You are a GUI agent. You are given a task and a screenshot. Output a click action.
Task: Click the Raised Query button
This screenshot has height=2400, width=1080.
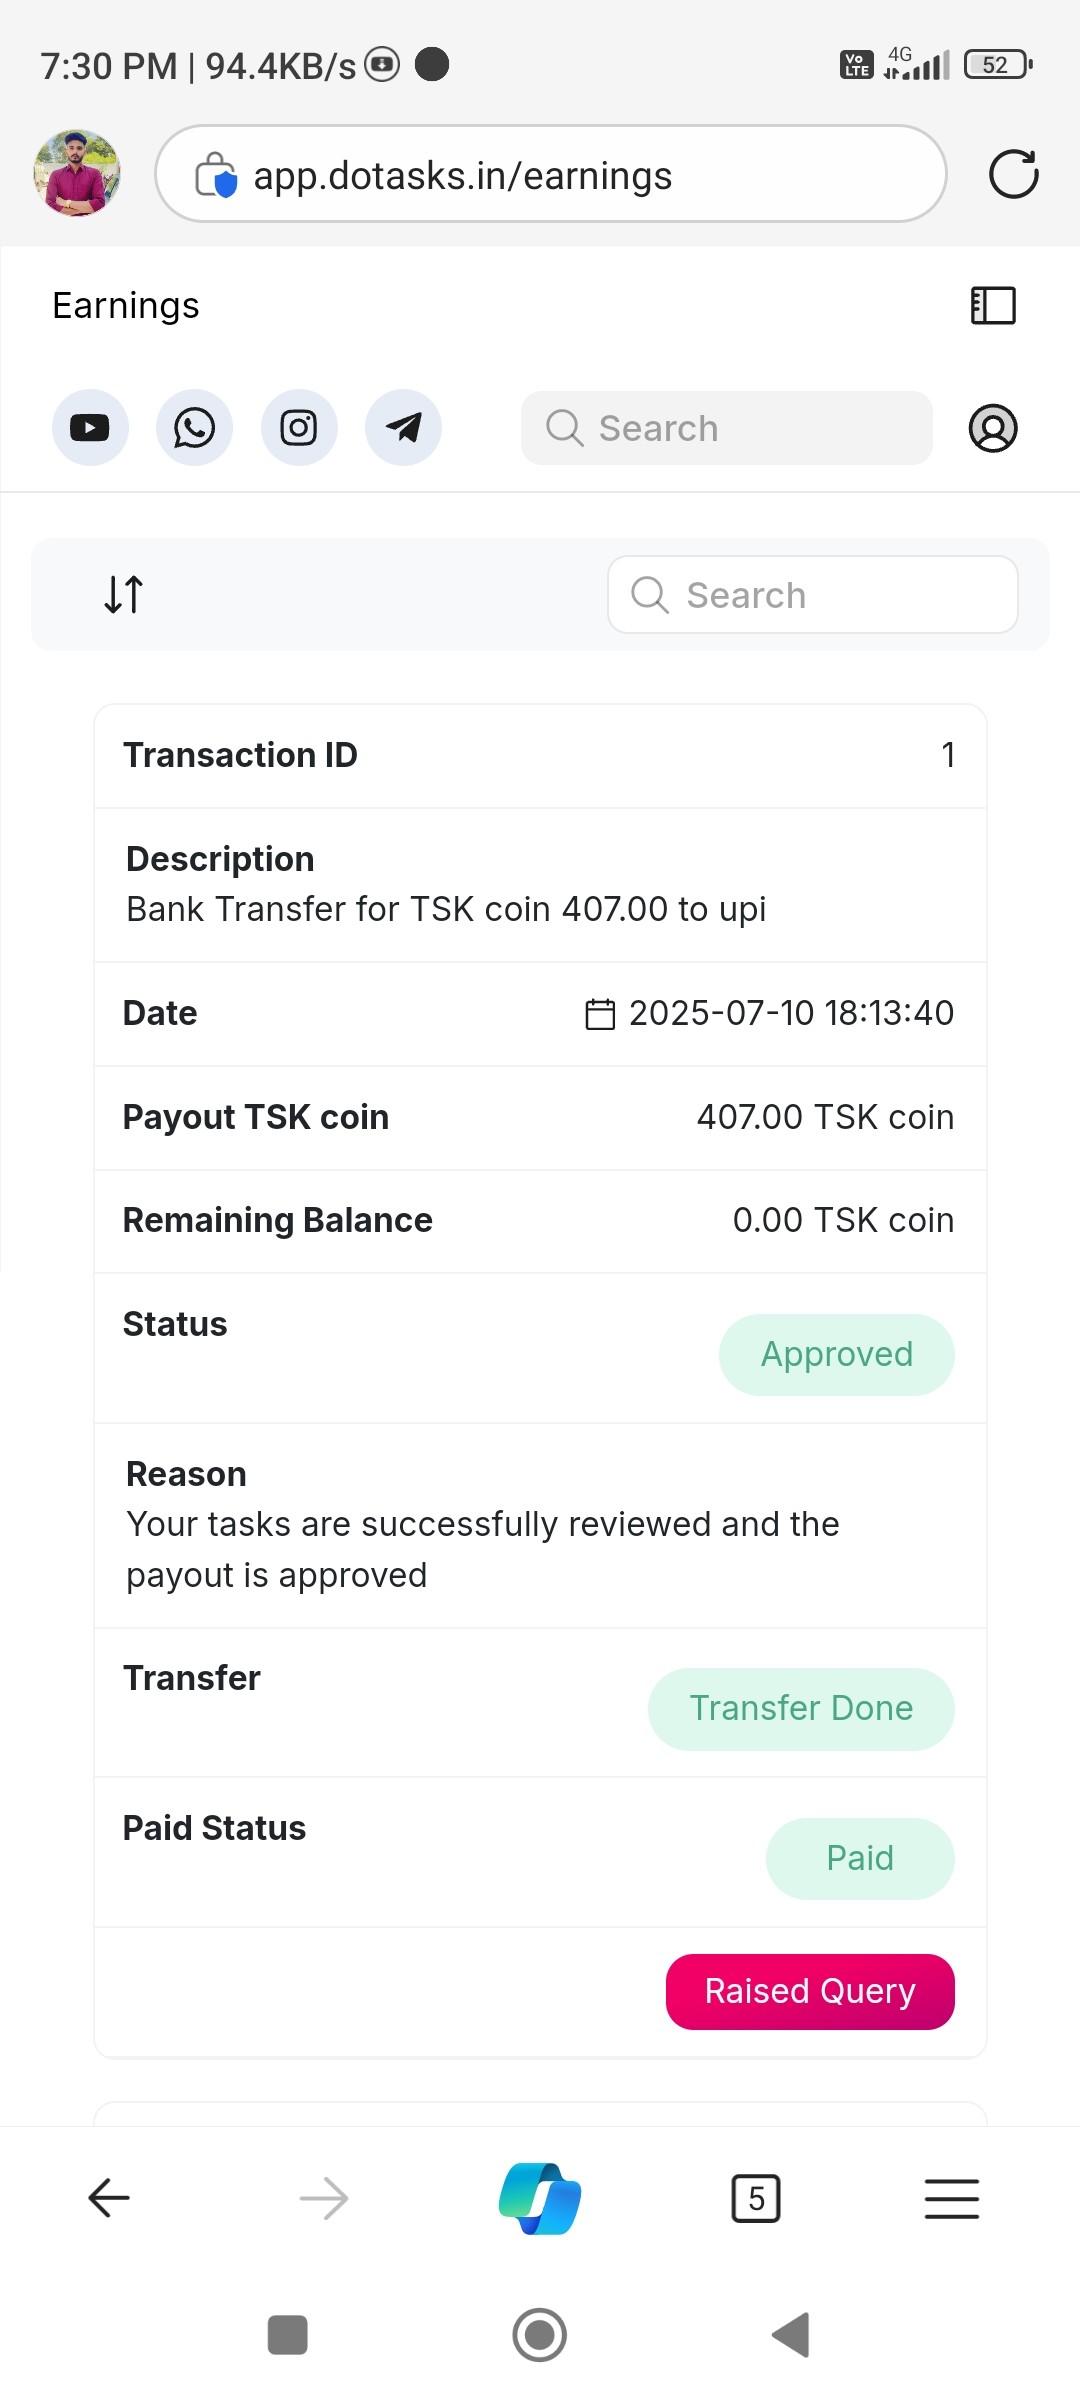pos(810,1991)
